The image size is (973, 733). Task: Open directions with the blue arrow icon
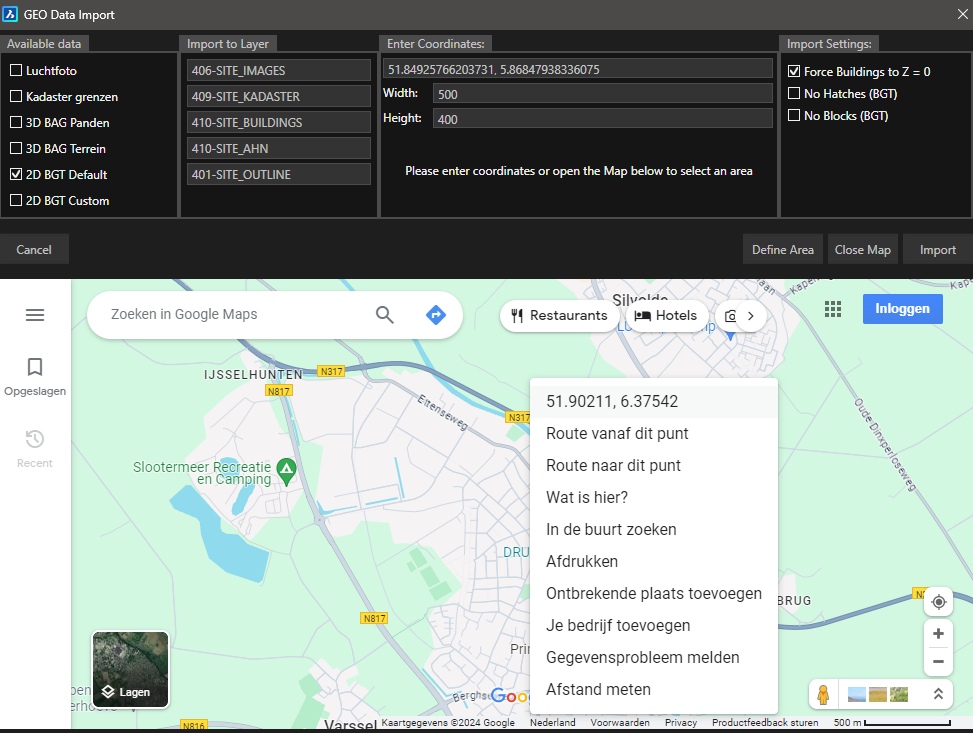point(436,314)
